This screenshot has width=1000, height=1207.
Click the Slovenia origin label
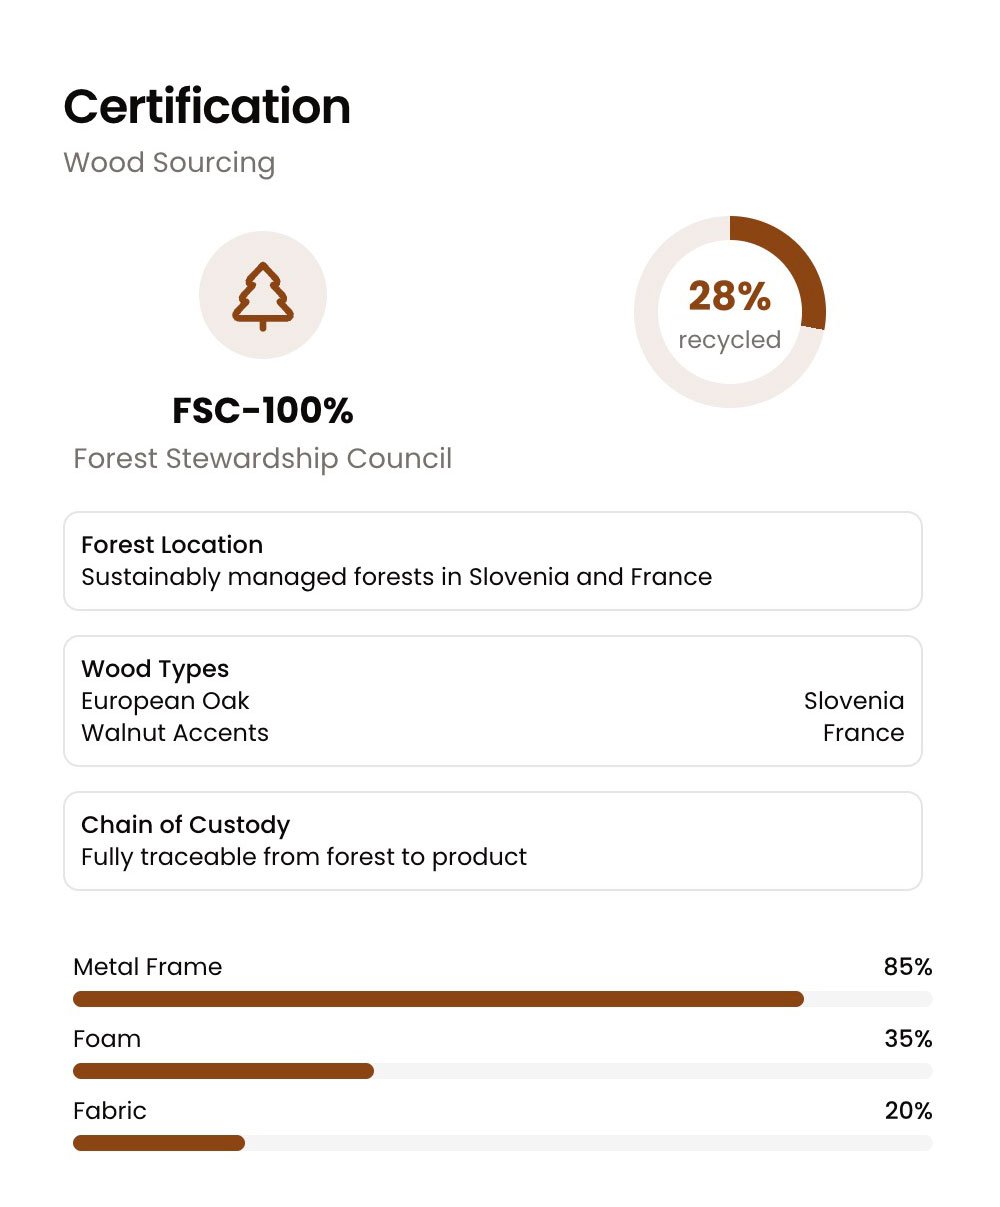(x=854, y=701)
